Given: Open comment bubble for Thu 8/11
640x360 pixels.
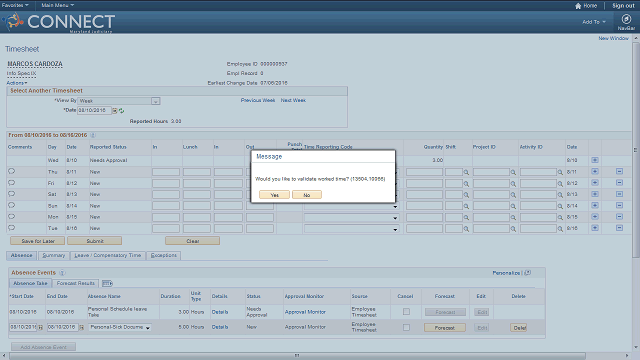Looking at the screenshot, I should pyautogui.click(x=11, y=171).
